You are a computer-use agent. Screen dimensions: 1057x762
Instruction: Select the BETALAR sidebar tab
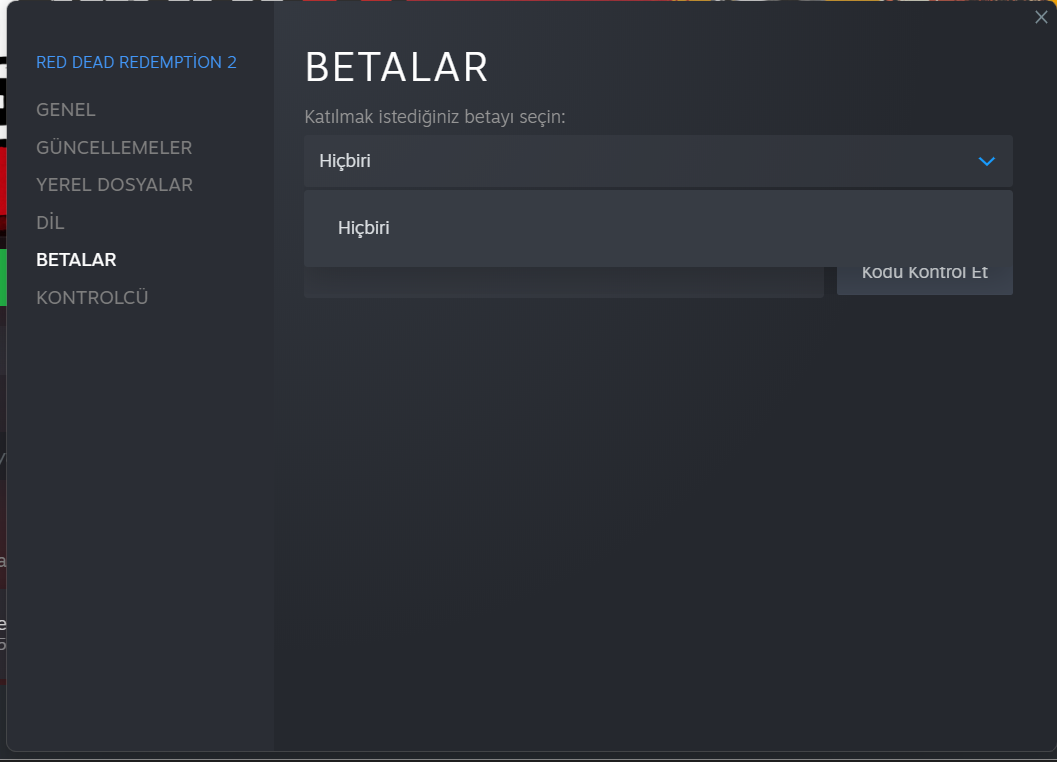[76, 260]
